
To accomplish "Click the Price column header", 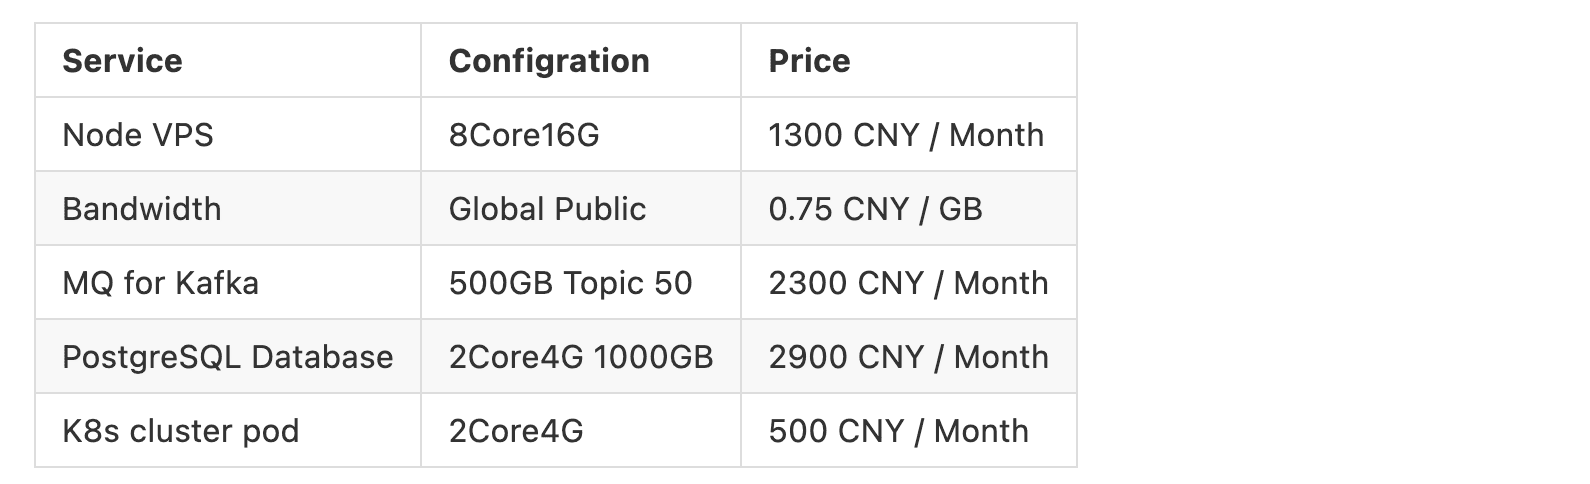I will point(809,61).
